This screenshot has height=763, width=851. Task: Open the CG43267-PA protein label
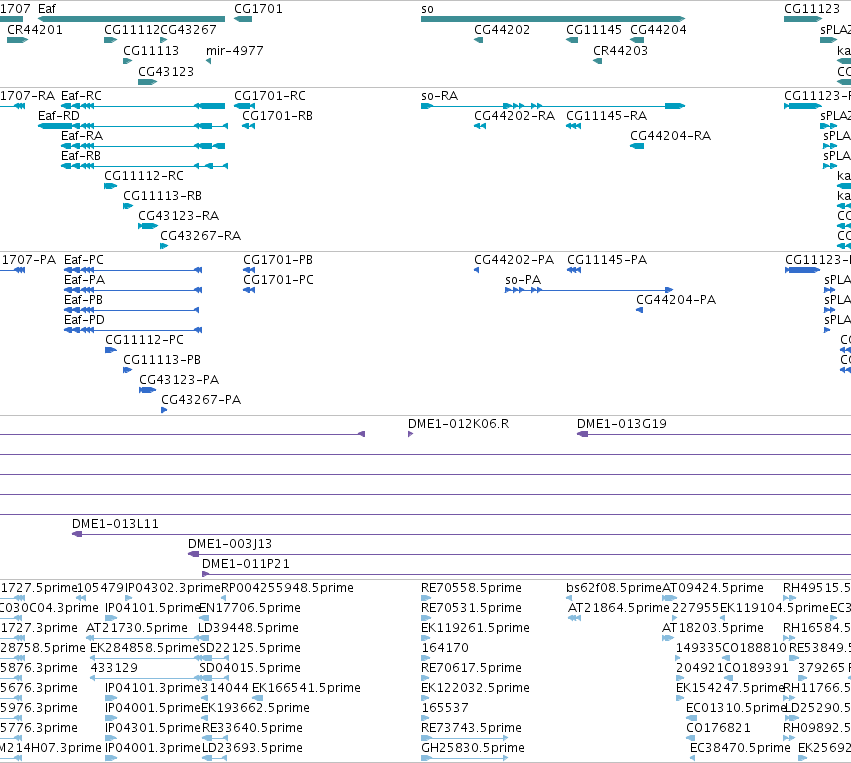201,400
